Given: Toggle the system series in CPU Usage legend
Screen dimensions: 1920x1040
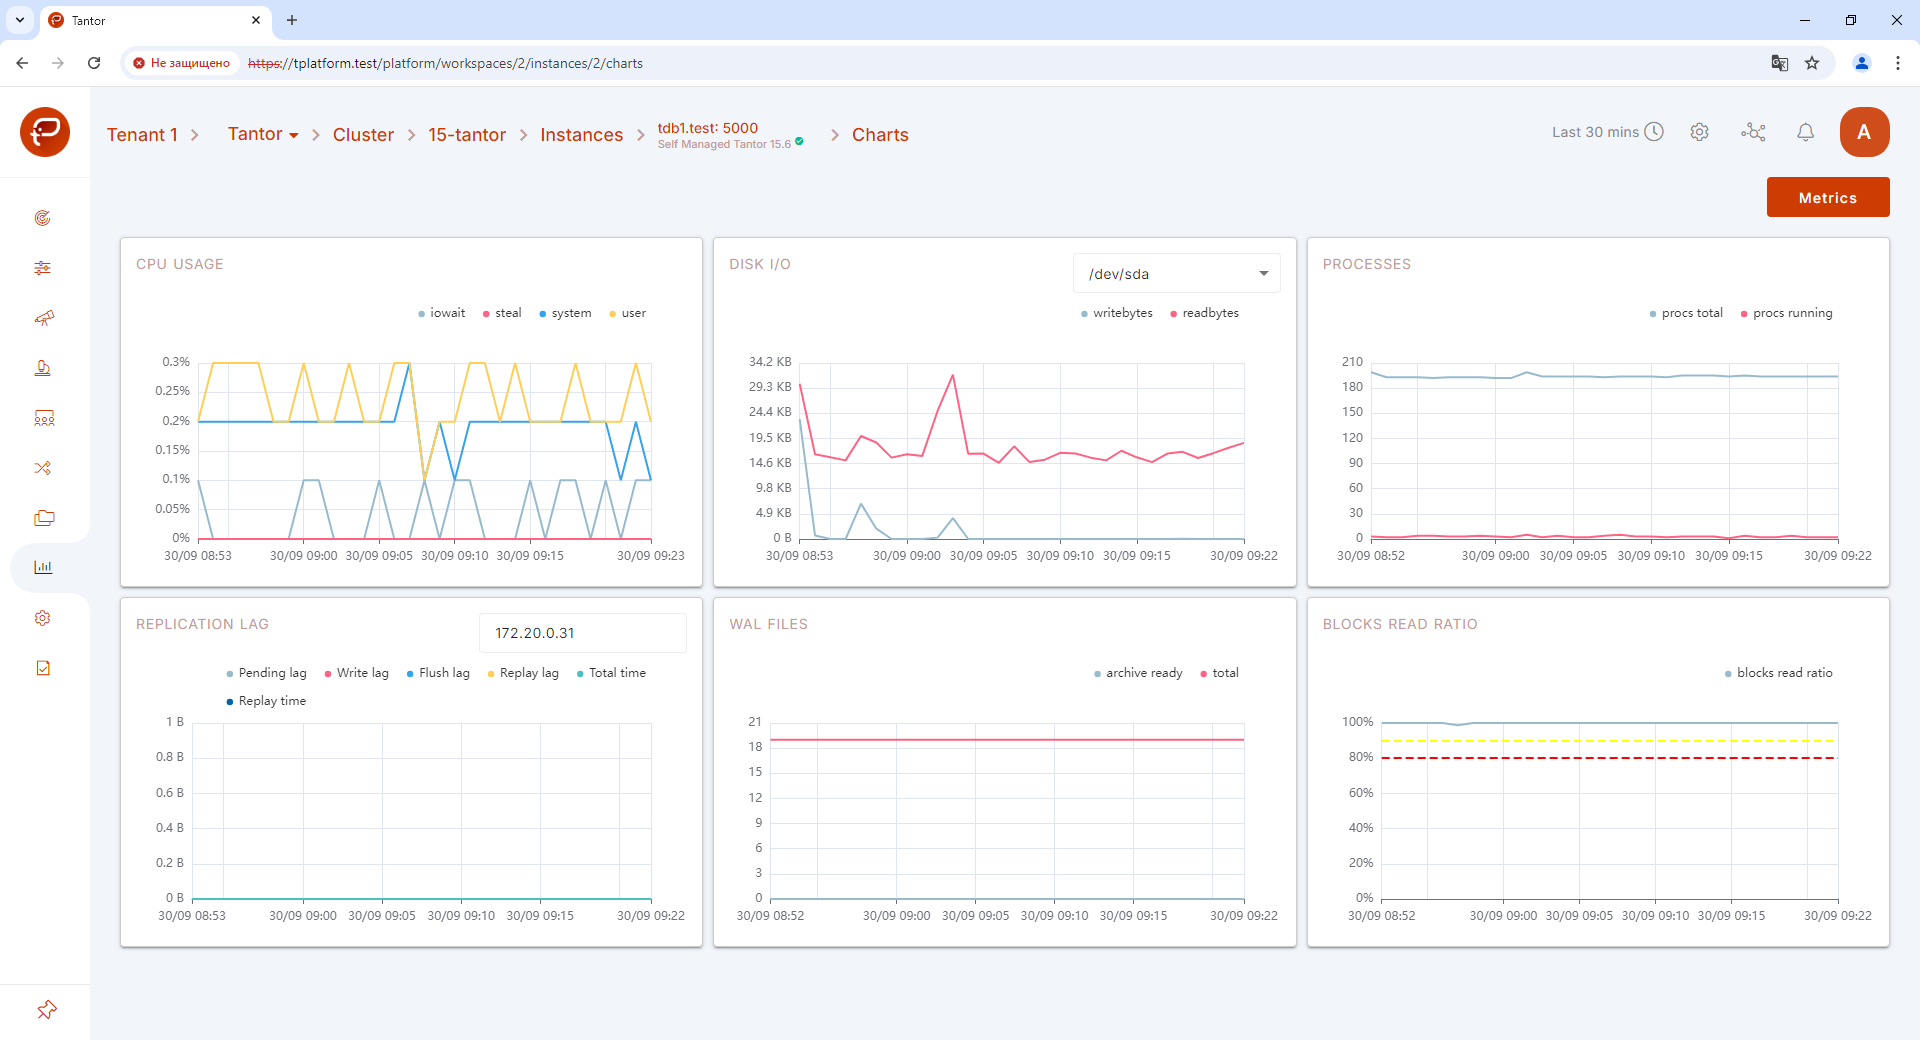Looking at the screenshot, I should (x=565, y=313).
